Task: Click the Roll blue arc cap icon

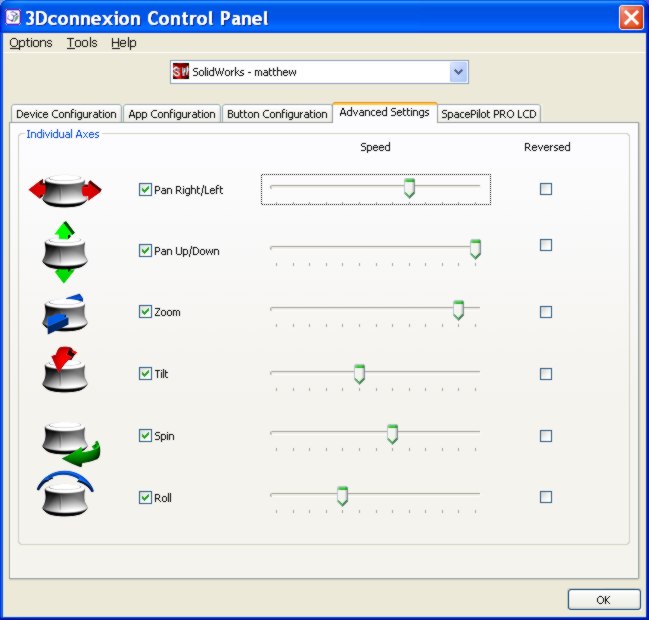Action: (65, 493)
